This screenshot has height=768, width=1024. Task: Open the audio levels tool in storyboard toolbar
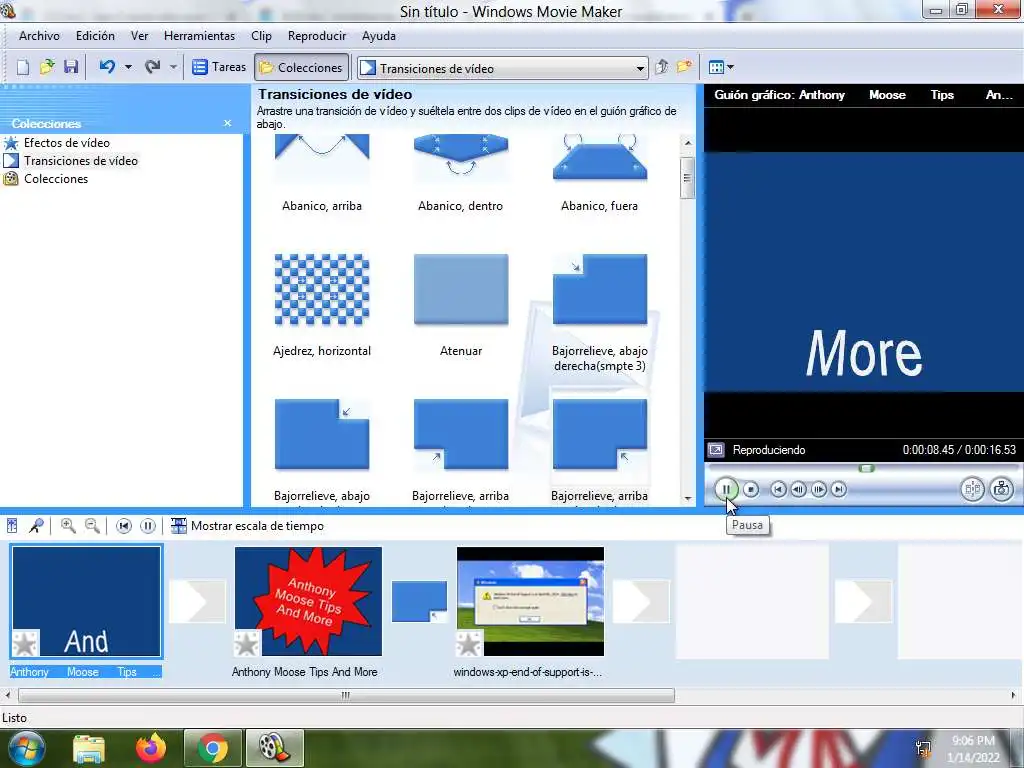[x=12, y=526]
